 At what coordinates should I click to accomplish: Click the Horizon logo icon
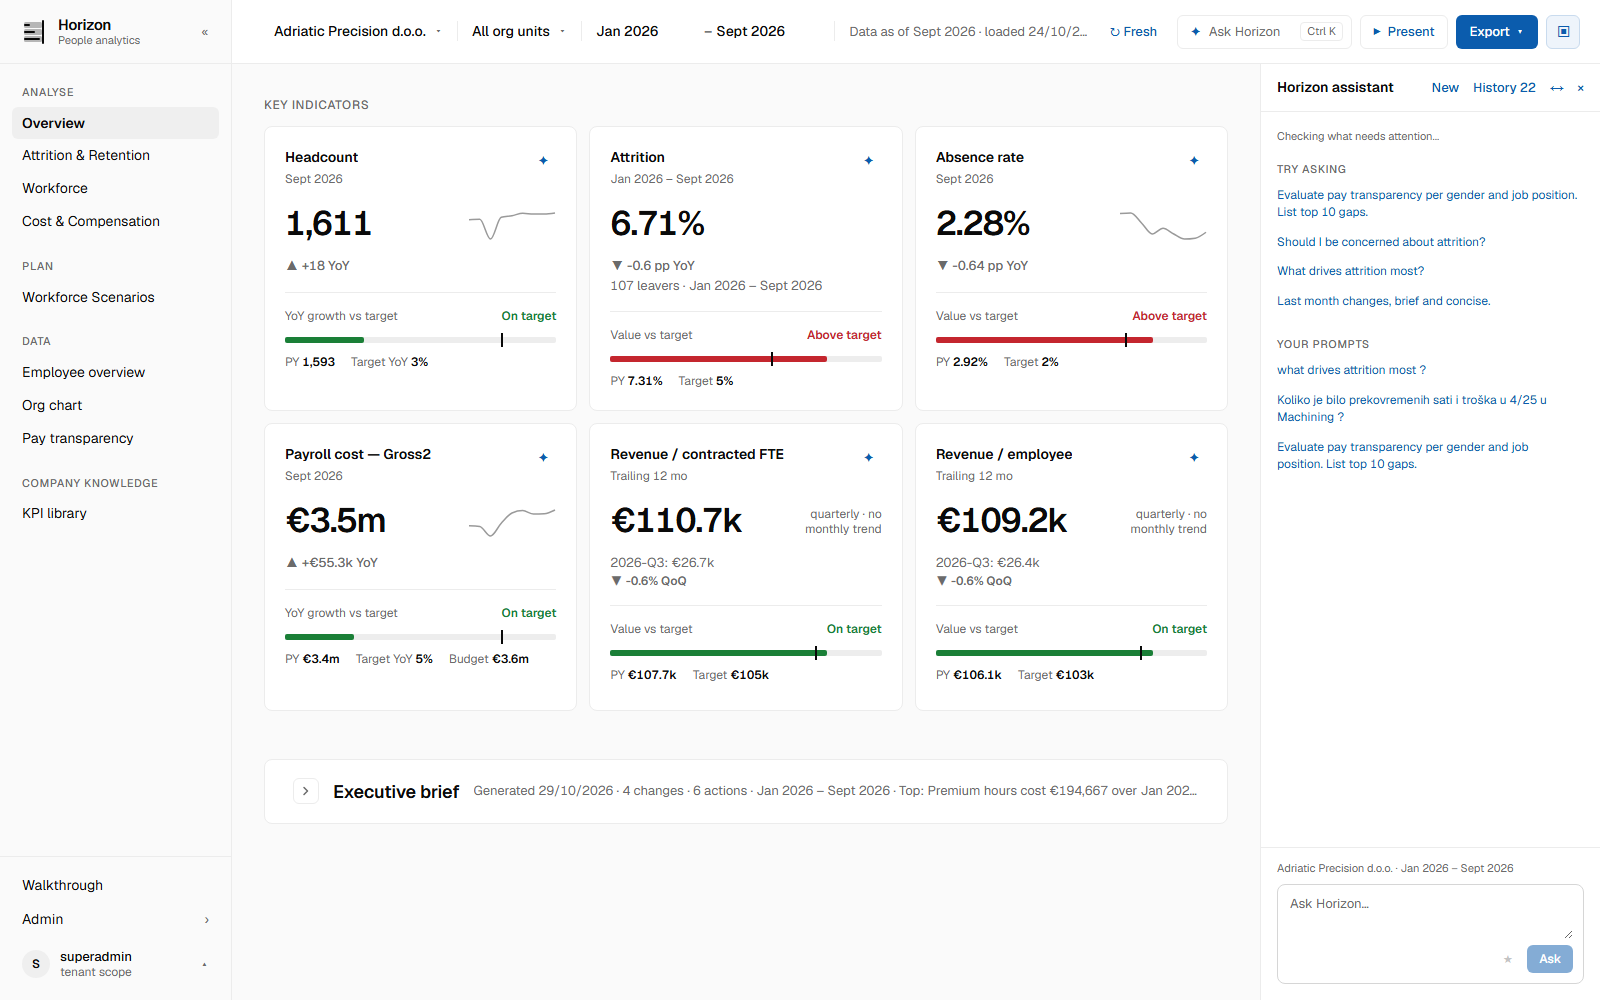pos(34,32)
